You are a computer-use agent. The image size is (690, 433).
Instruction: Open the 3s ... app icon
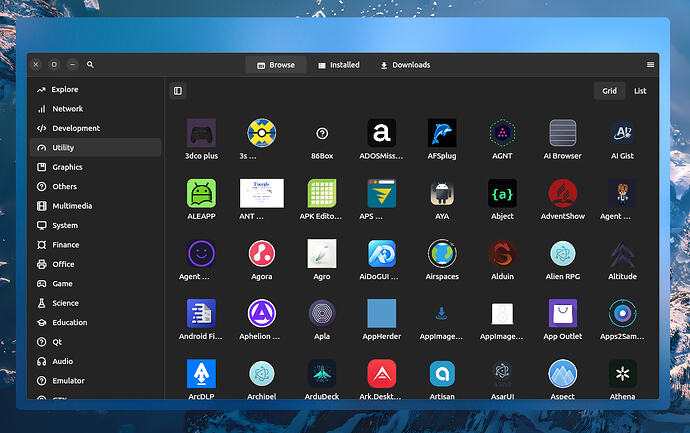tap(261, 133)
